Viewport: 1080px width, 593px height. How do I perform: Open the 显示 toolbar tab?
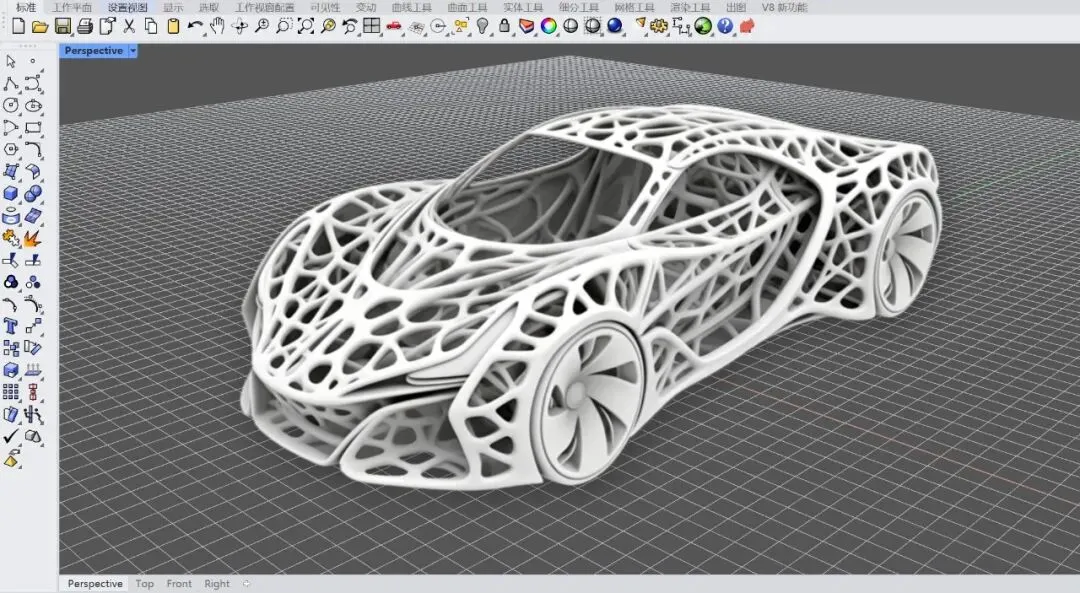coord(173,7)
